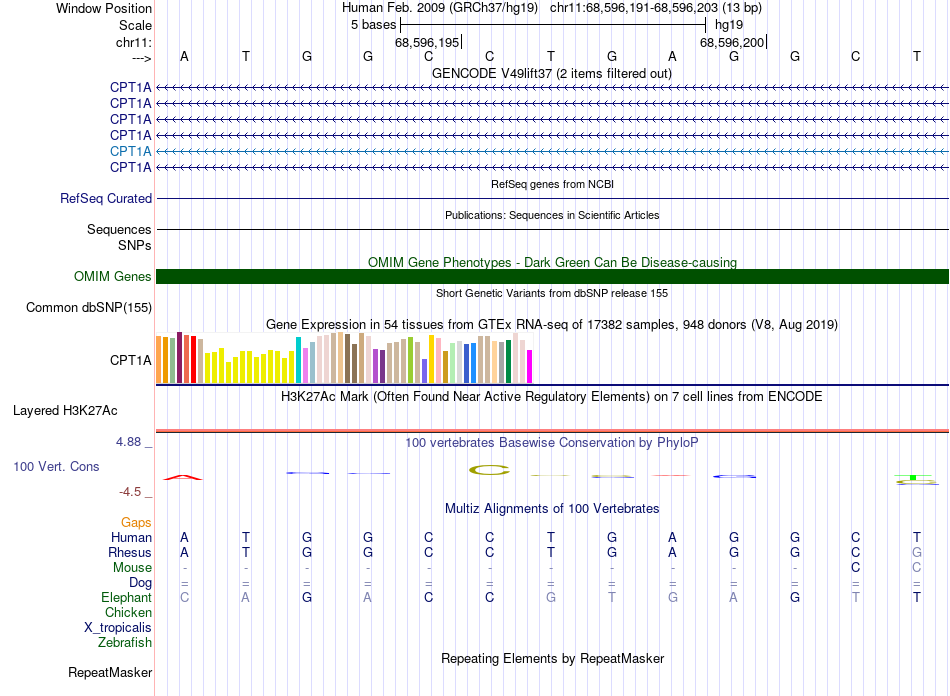
Task: Click the 100 Vert. Cons label
Action: [x=56, y=466]
